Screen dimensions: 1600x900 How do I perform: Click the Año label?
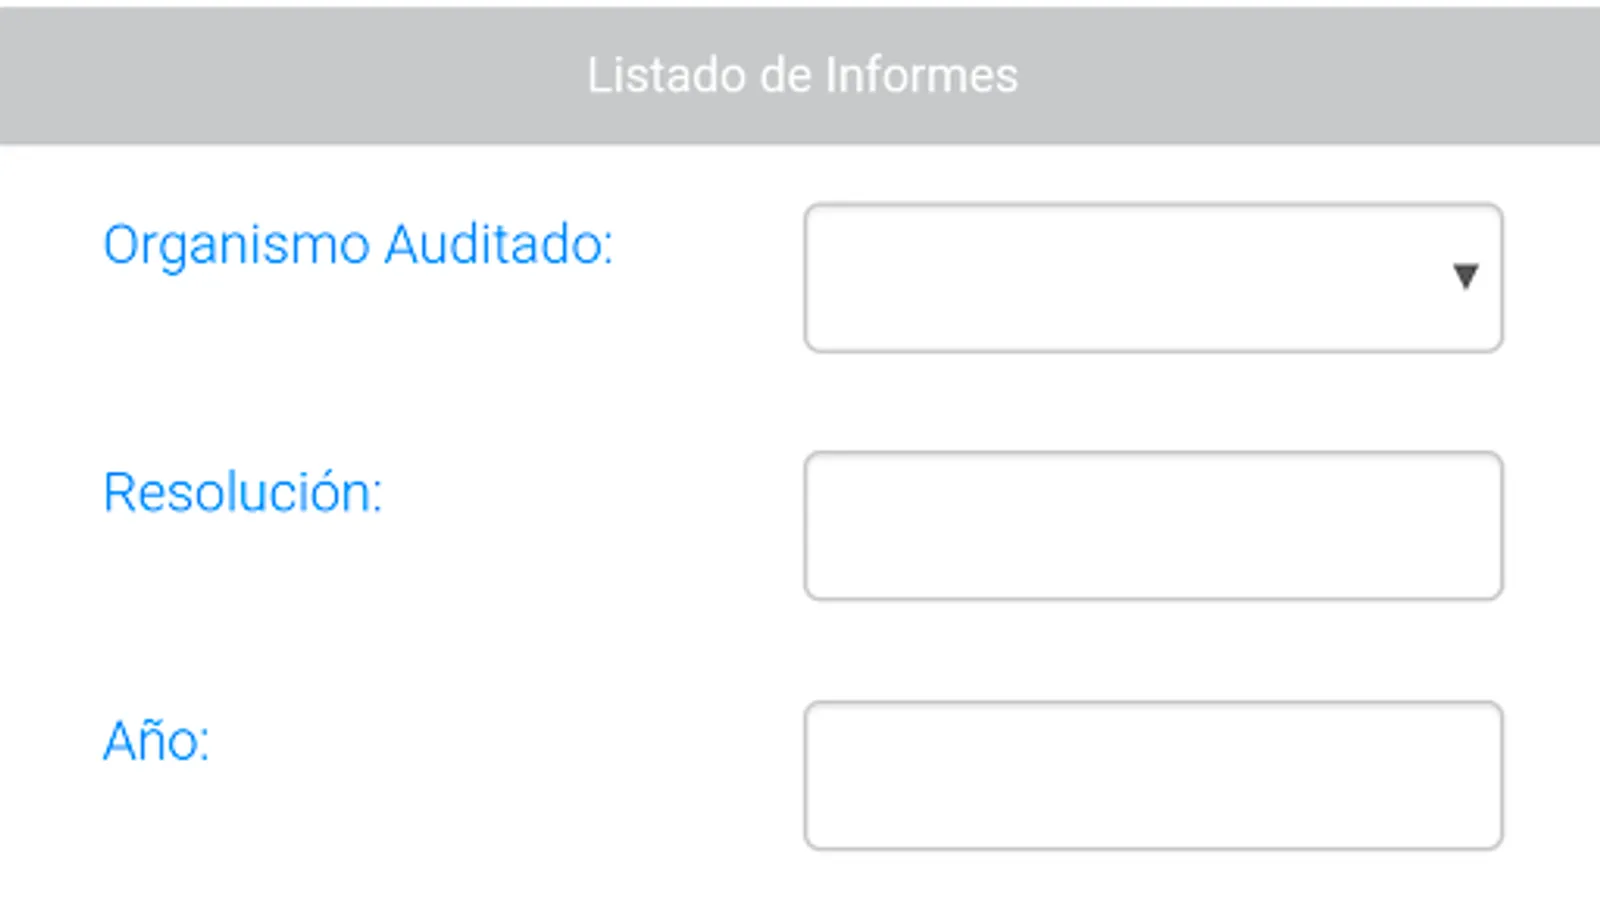tap(156, 741)
